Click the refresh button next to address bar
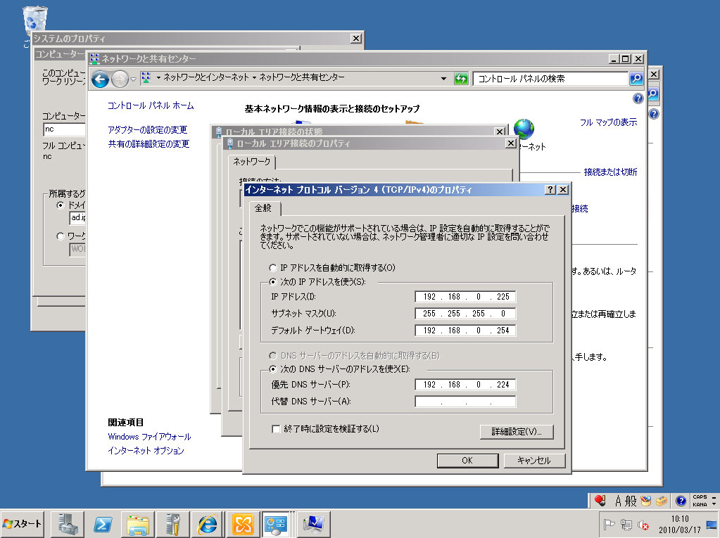This screenshot has width=720, height=538. (461, 78)
